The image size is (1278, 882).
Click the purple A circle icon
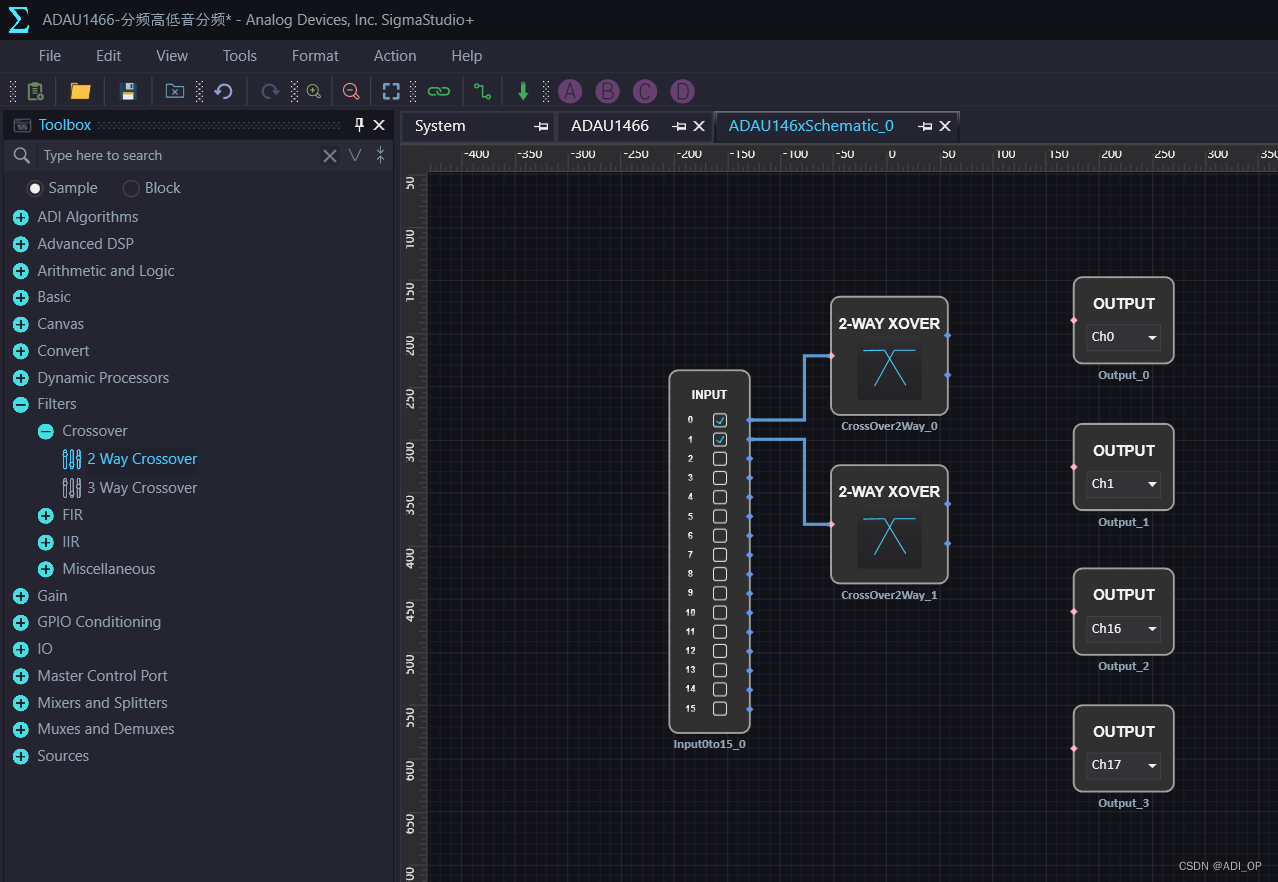coord(570,91)
